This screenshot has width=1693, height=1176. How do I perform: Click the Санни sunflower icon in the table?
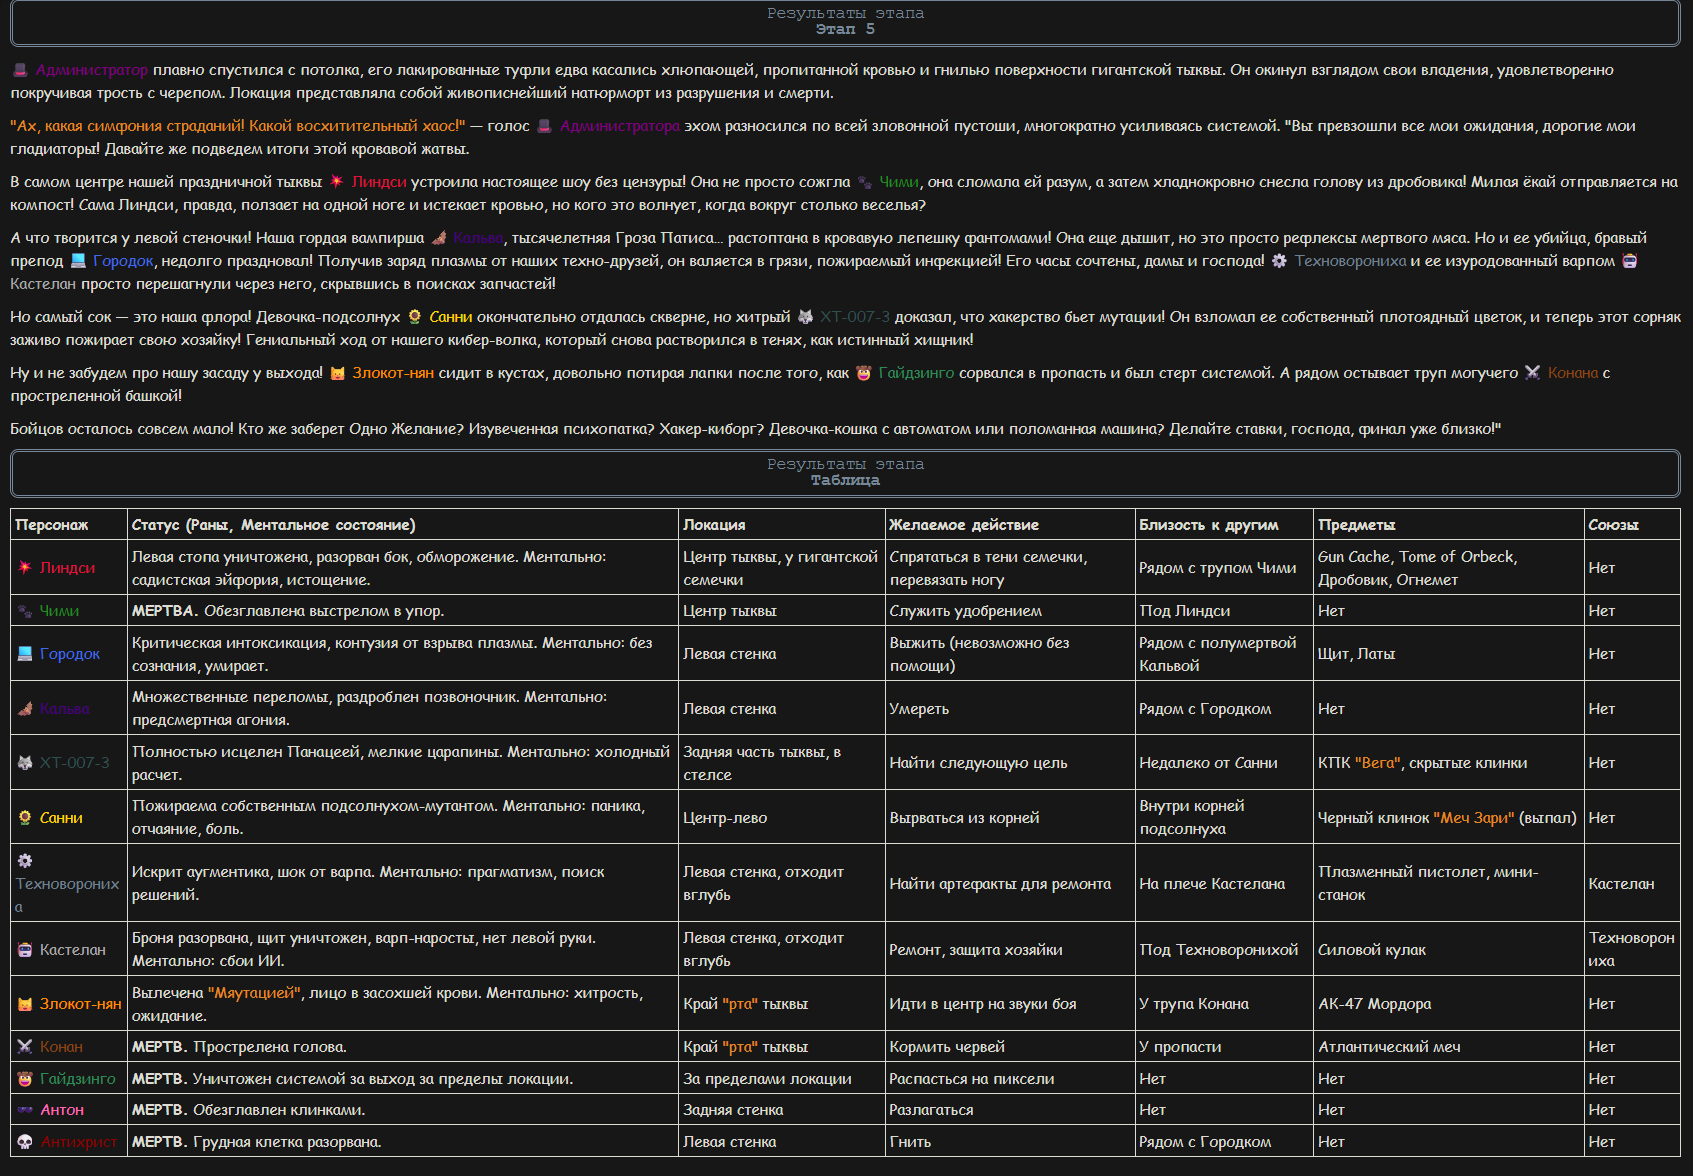click(25, 818)
